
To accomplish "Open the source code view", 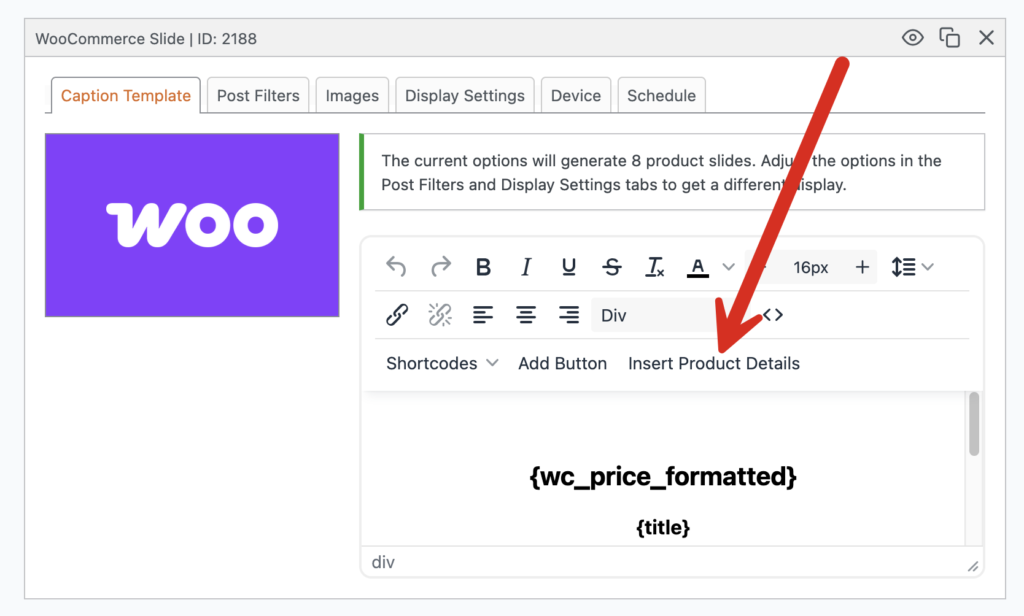I will click(x=771, y=314).
